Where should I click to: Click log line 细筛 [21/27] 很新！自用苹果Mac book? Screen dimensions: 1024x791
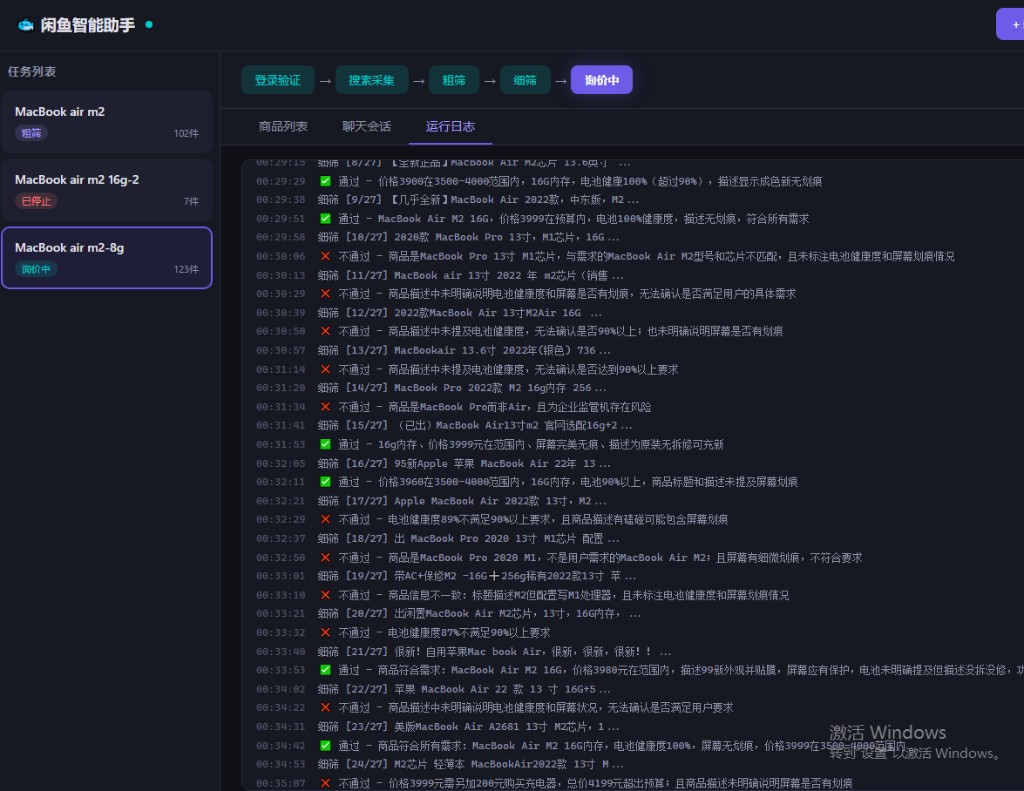[495, 652]
